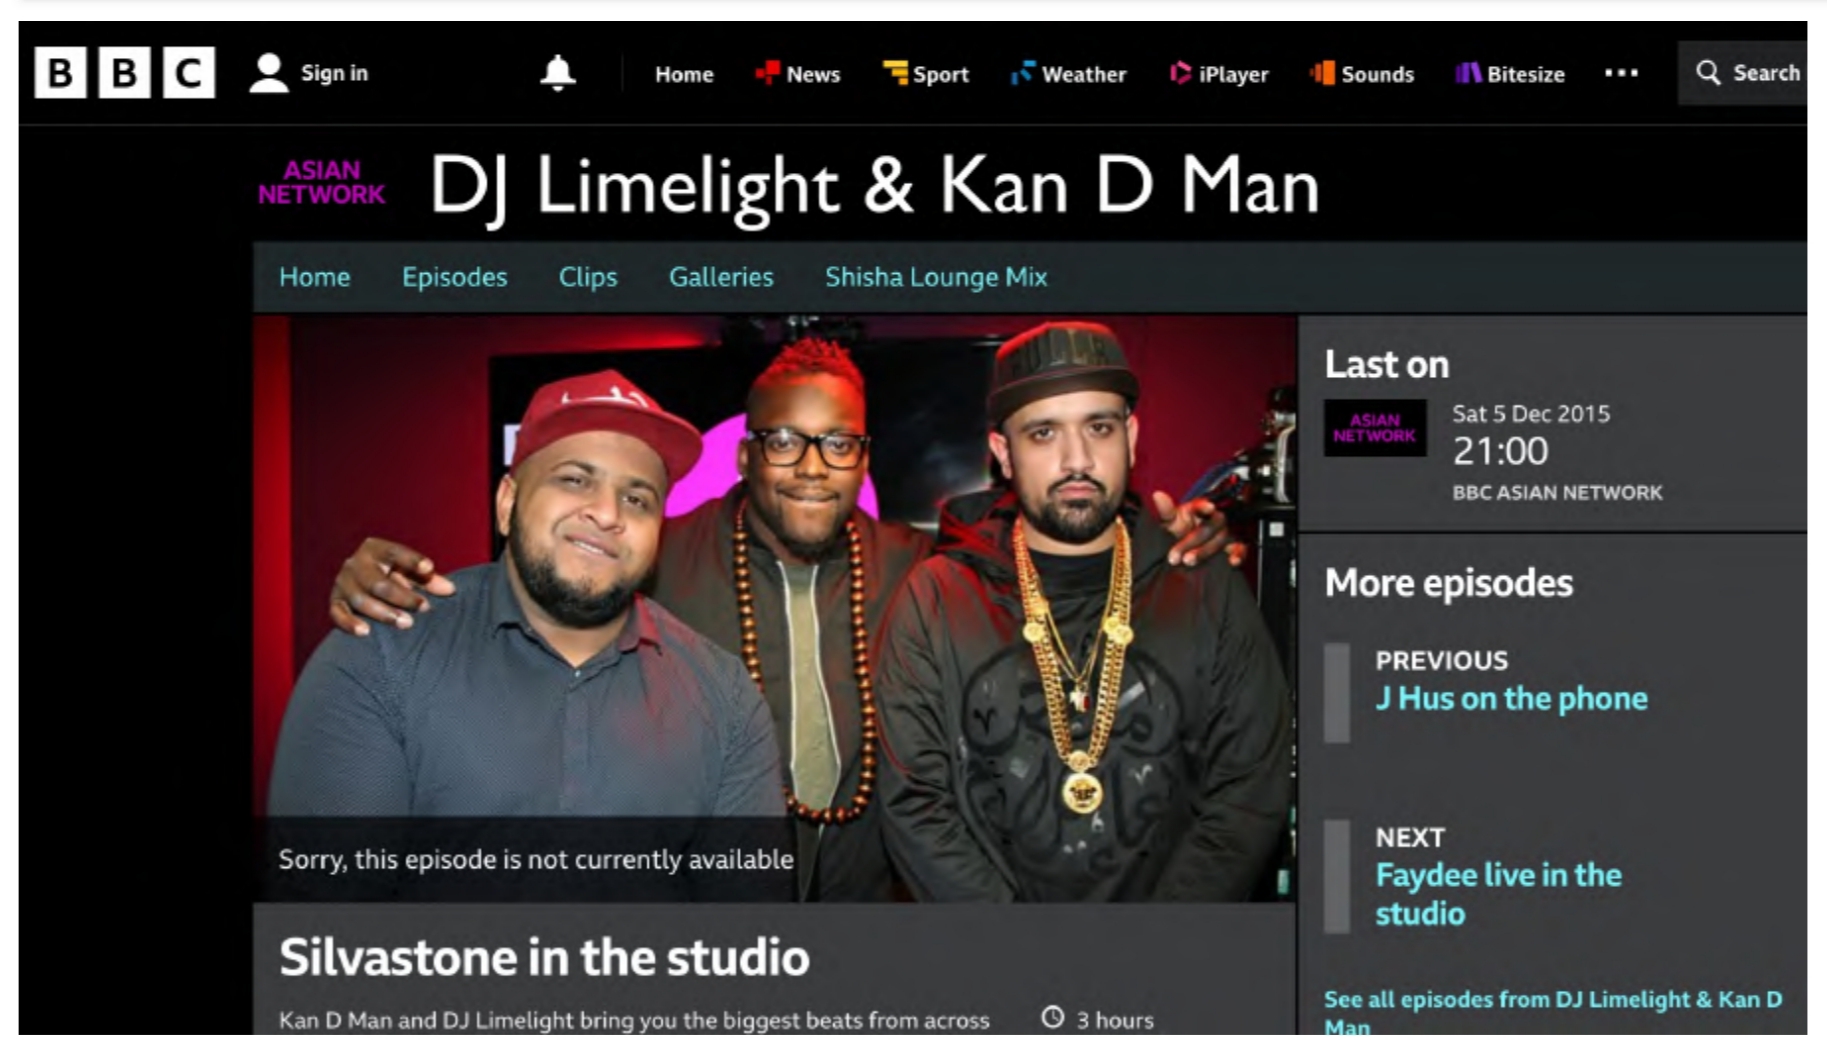The width and height of the screenshot is (1827, 1052).
Task: Select the Galleries tab
Action: coord(721,277)
